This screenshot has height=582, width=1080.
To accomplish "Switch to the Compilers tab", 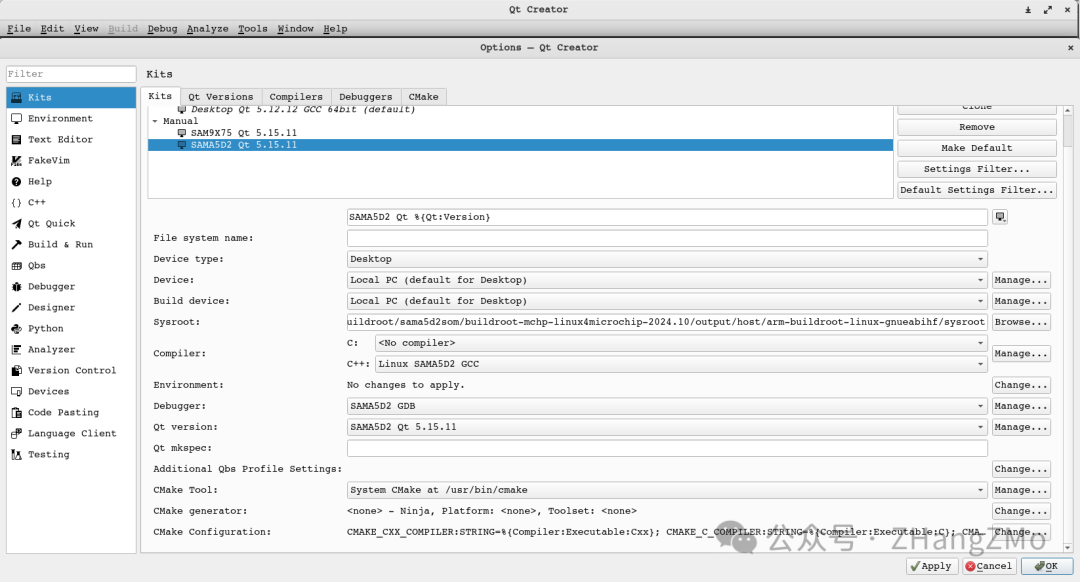I will click(295, 97).
